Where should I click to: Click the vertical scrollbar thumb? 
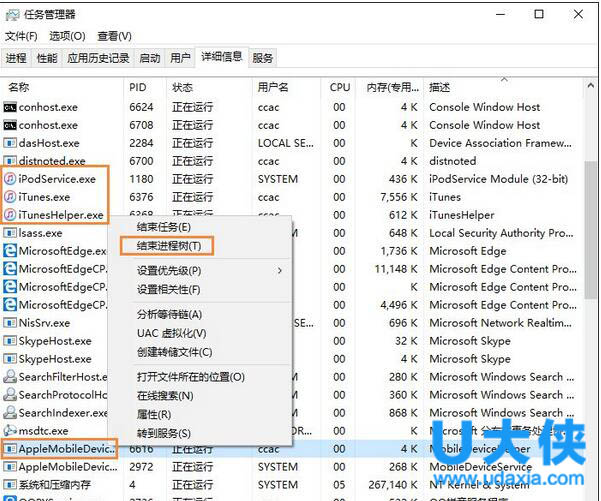591,229
